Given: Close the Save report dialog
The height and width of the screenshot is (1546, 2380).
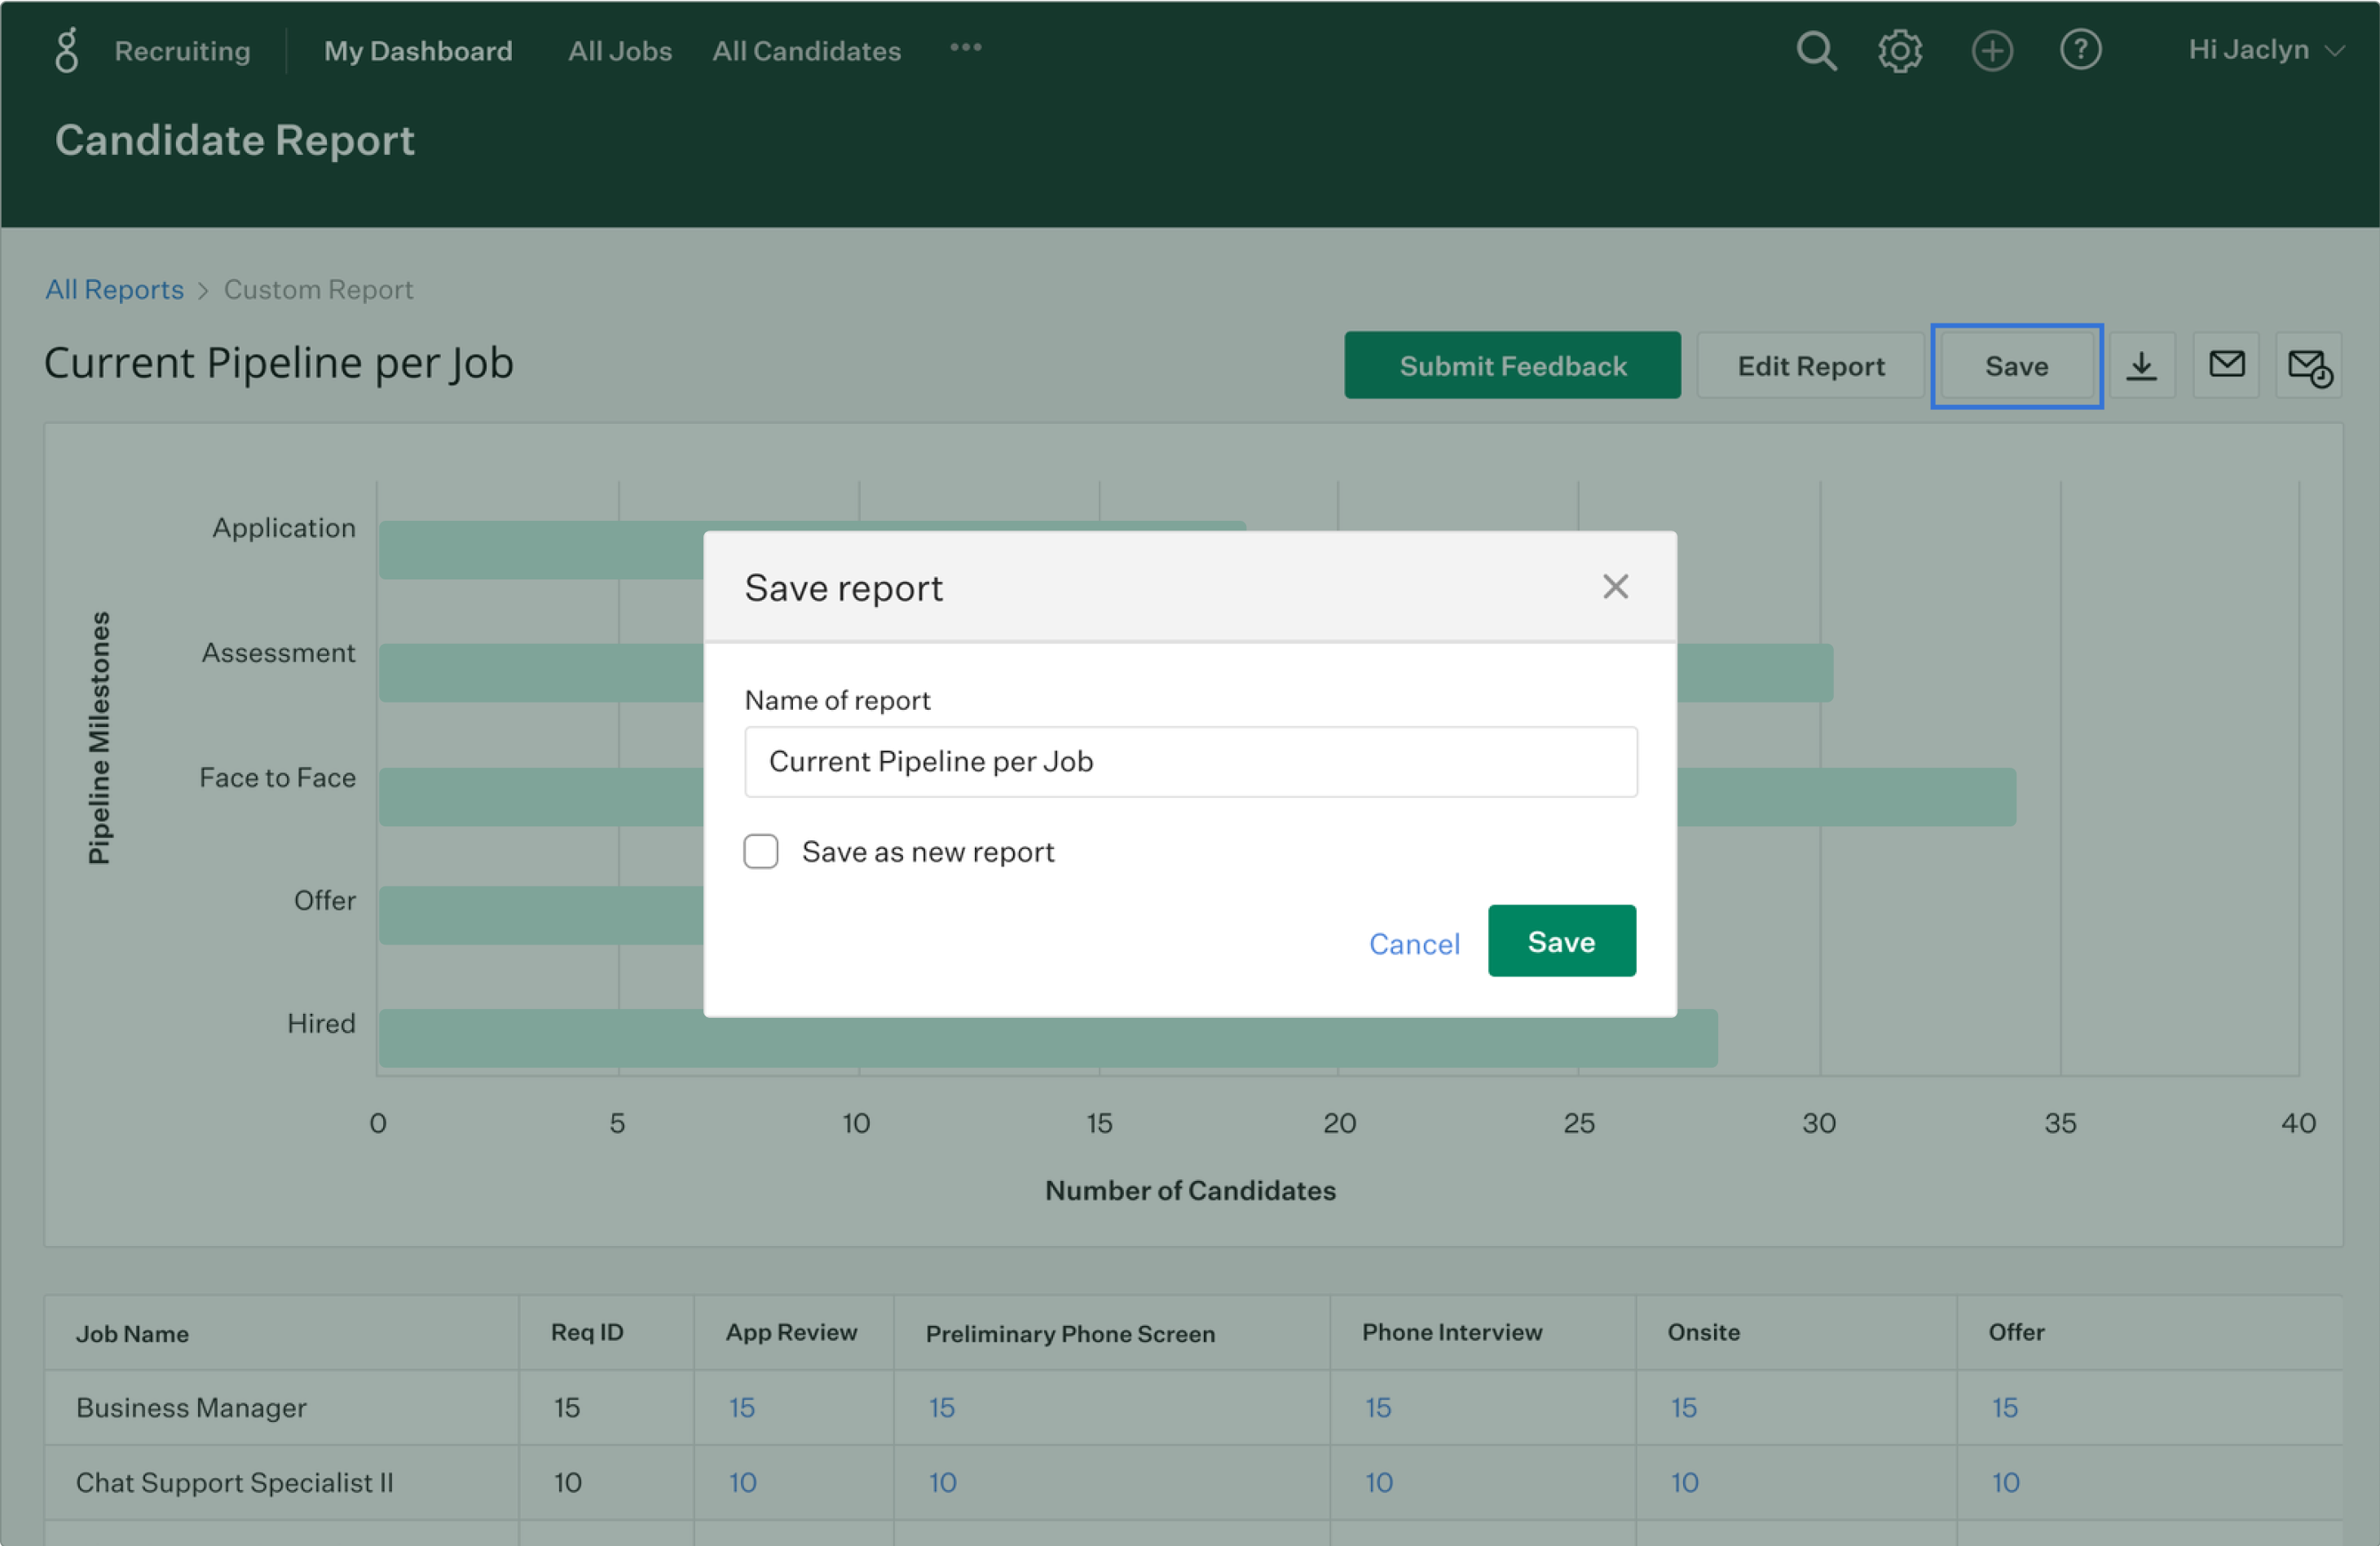Looking at the screenshot, I should [1615, 586].
